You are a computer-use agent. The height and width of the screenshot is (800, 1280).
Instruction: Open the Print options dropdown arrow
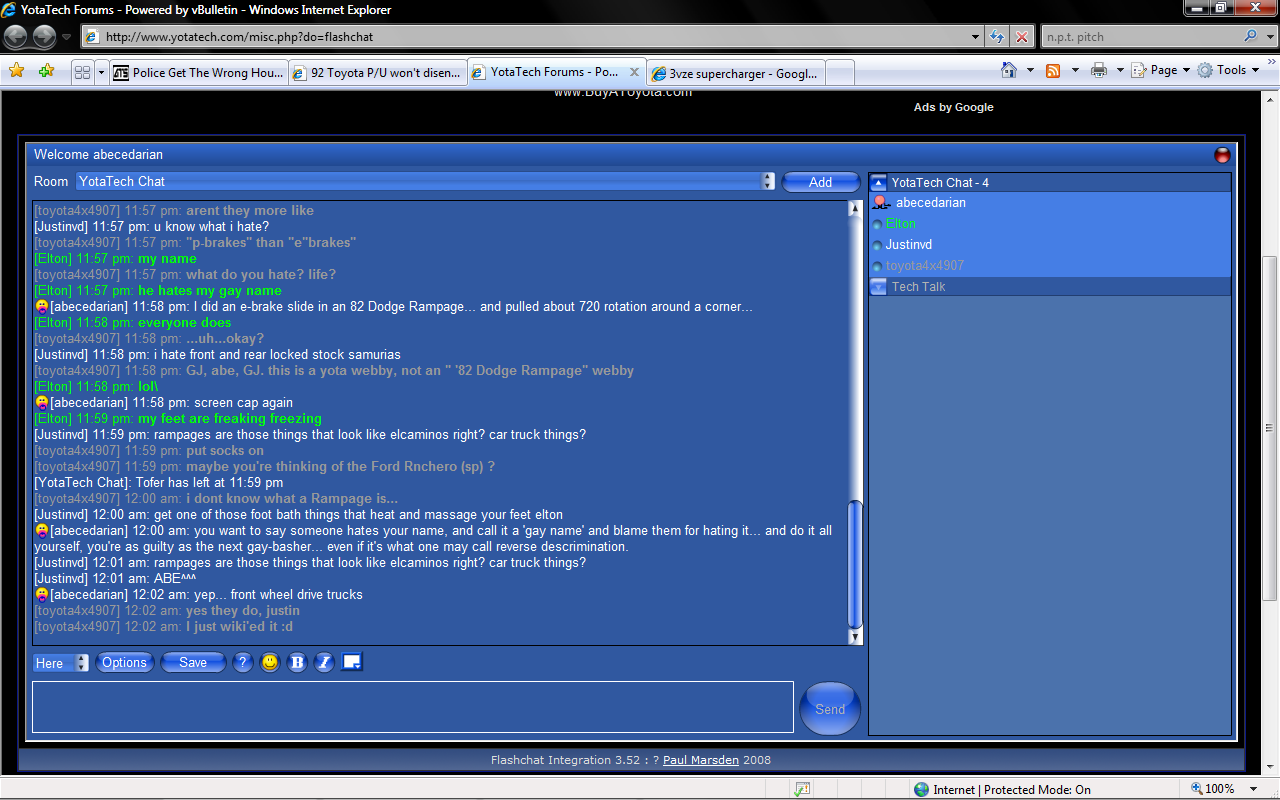tap(1119, 70)
